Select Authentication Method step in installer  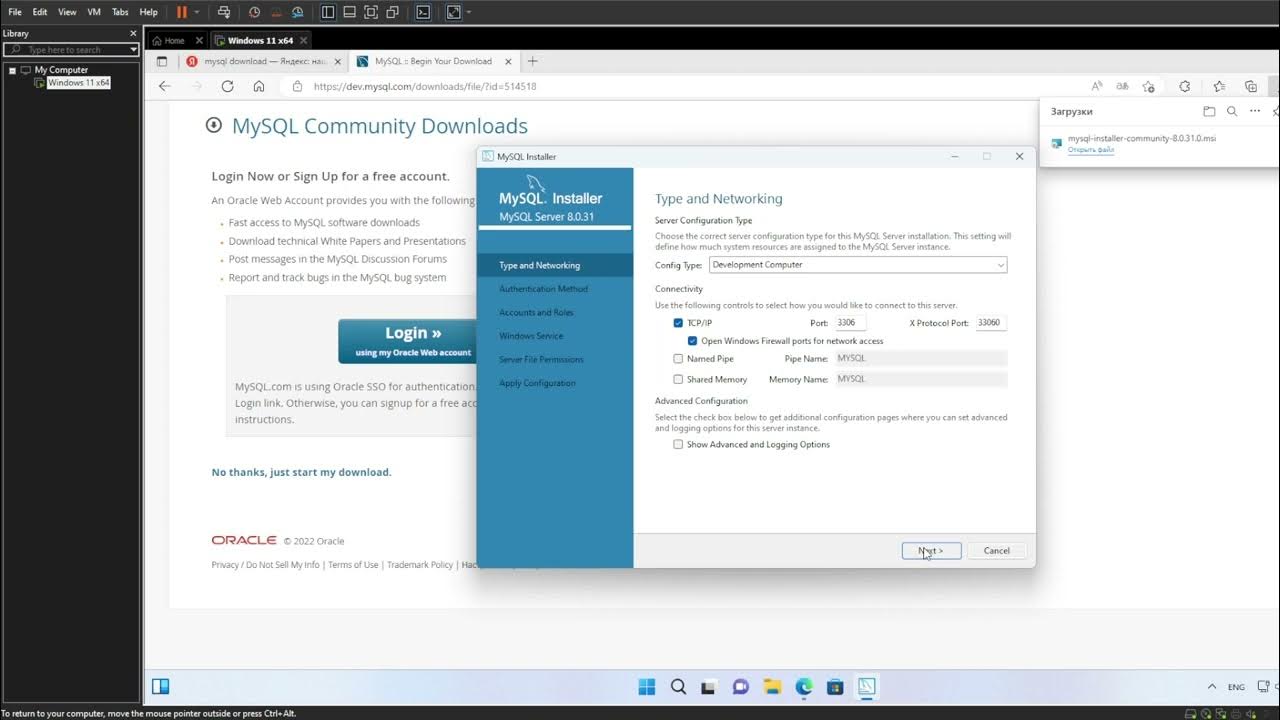click(543, 289)
